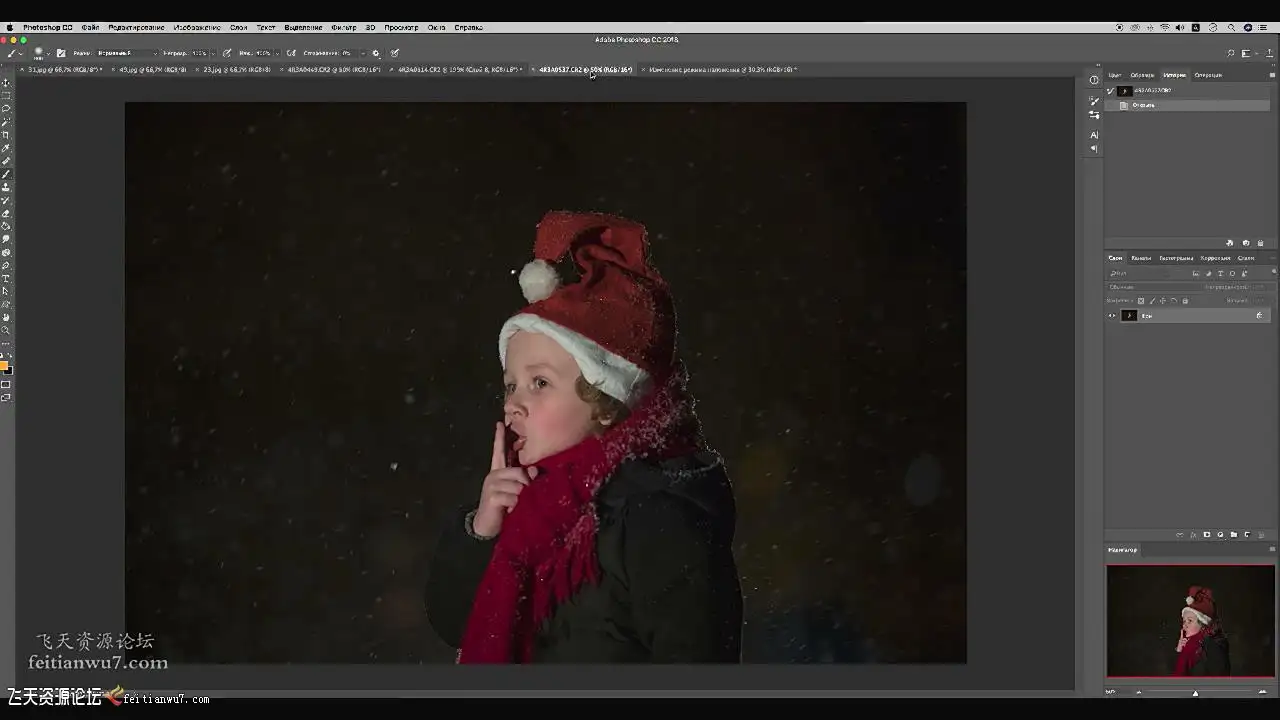Screen dimensions: 1280x720
Task: Select the Magic Wand tool
Action: click(x=6, y=122)
